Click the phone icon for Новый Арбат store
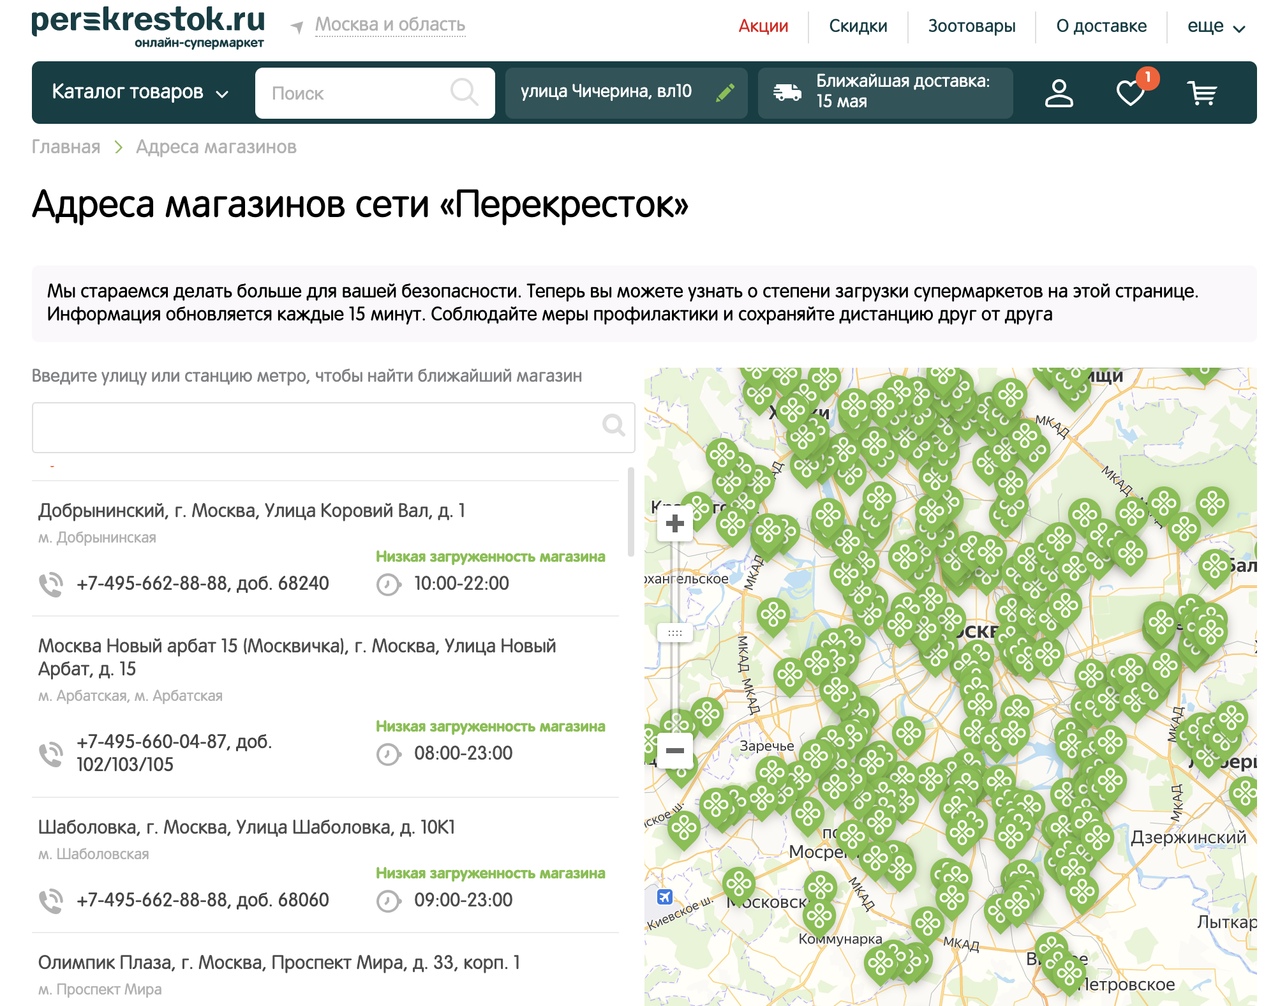 tap(50, 754)
